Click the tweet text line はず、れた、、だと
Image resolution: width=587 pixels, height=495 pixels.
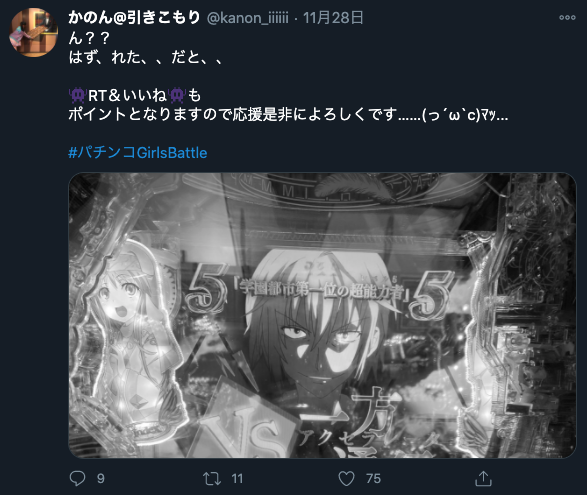click(x=146, y=57)
